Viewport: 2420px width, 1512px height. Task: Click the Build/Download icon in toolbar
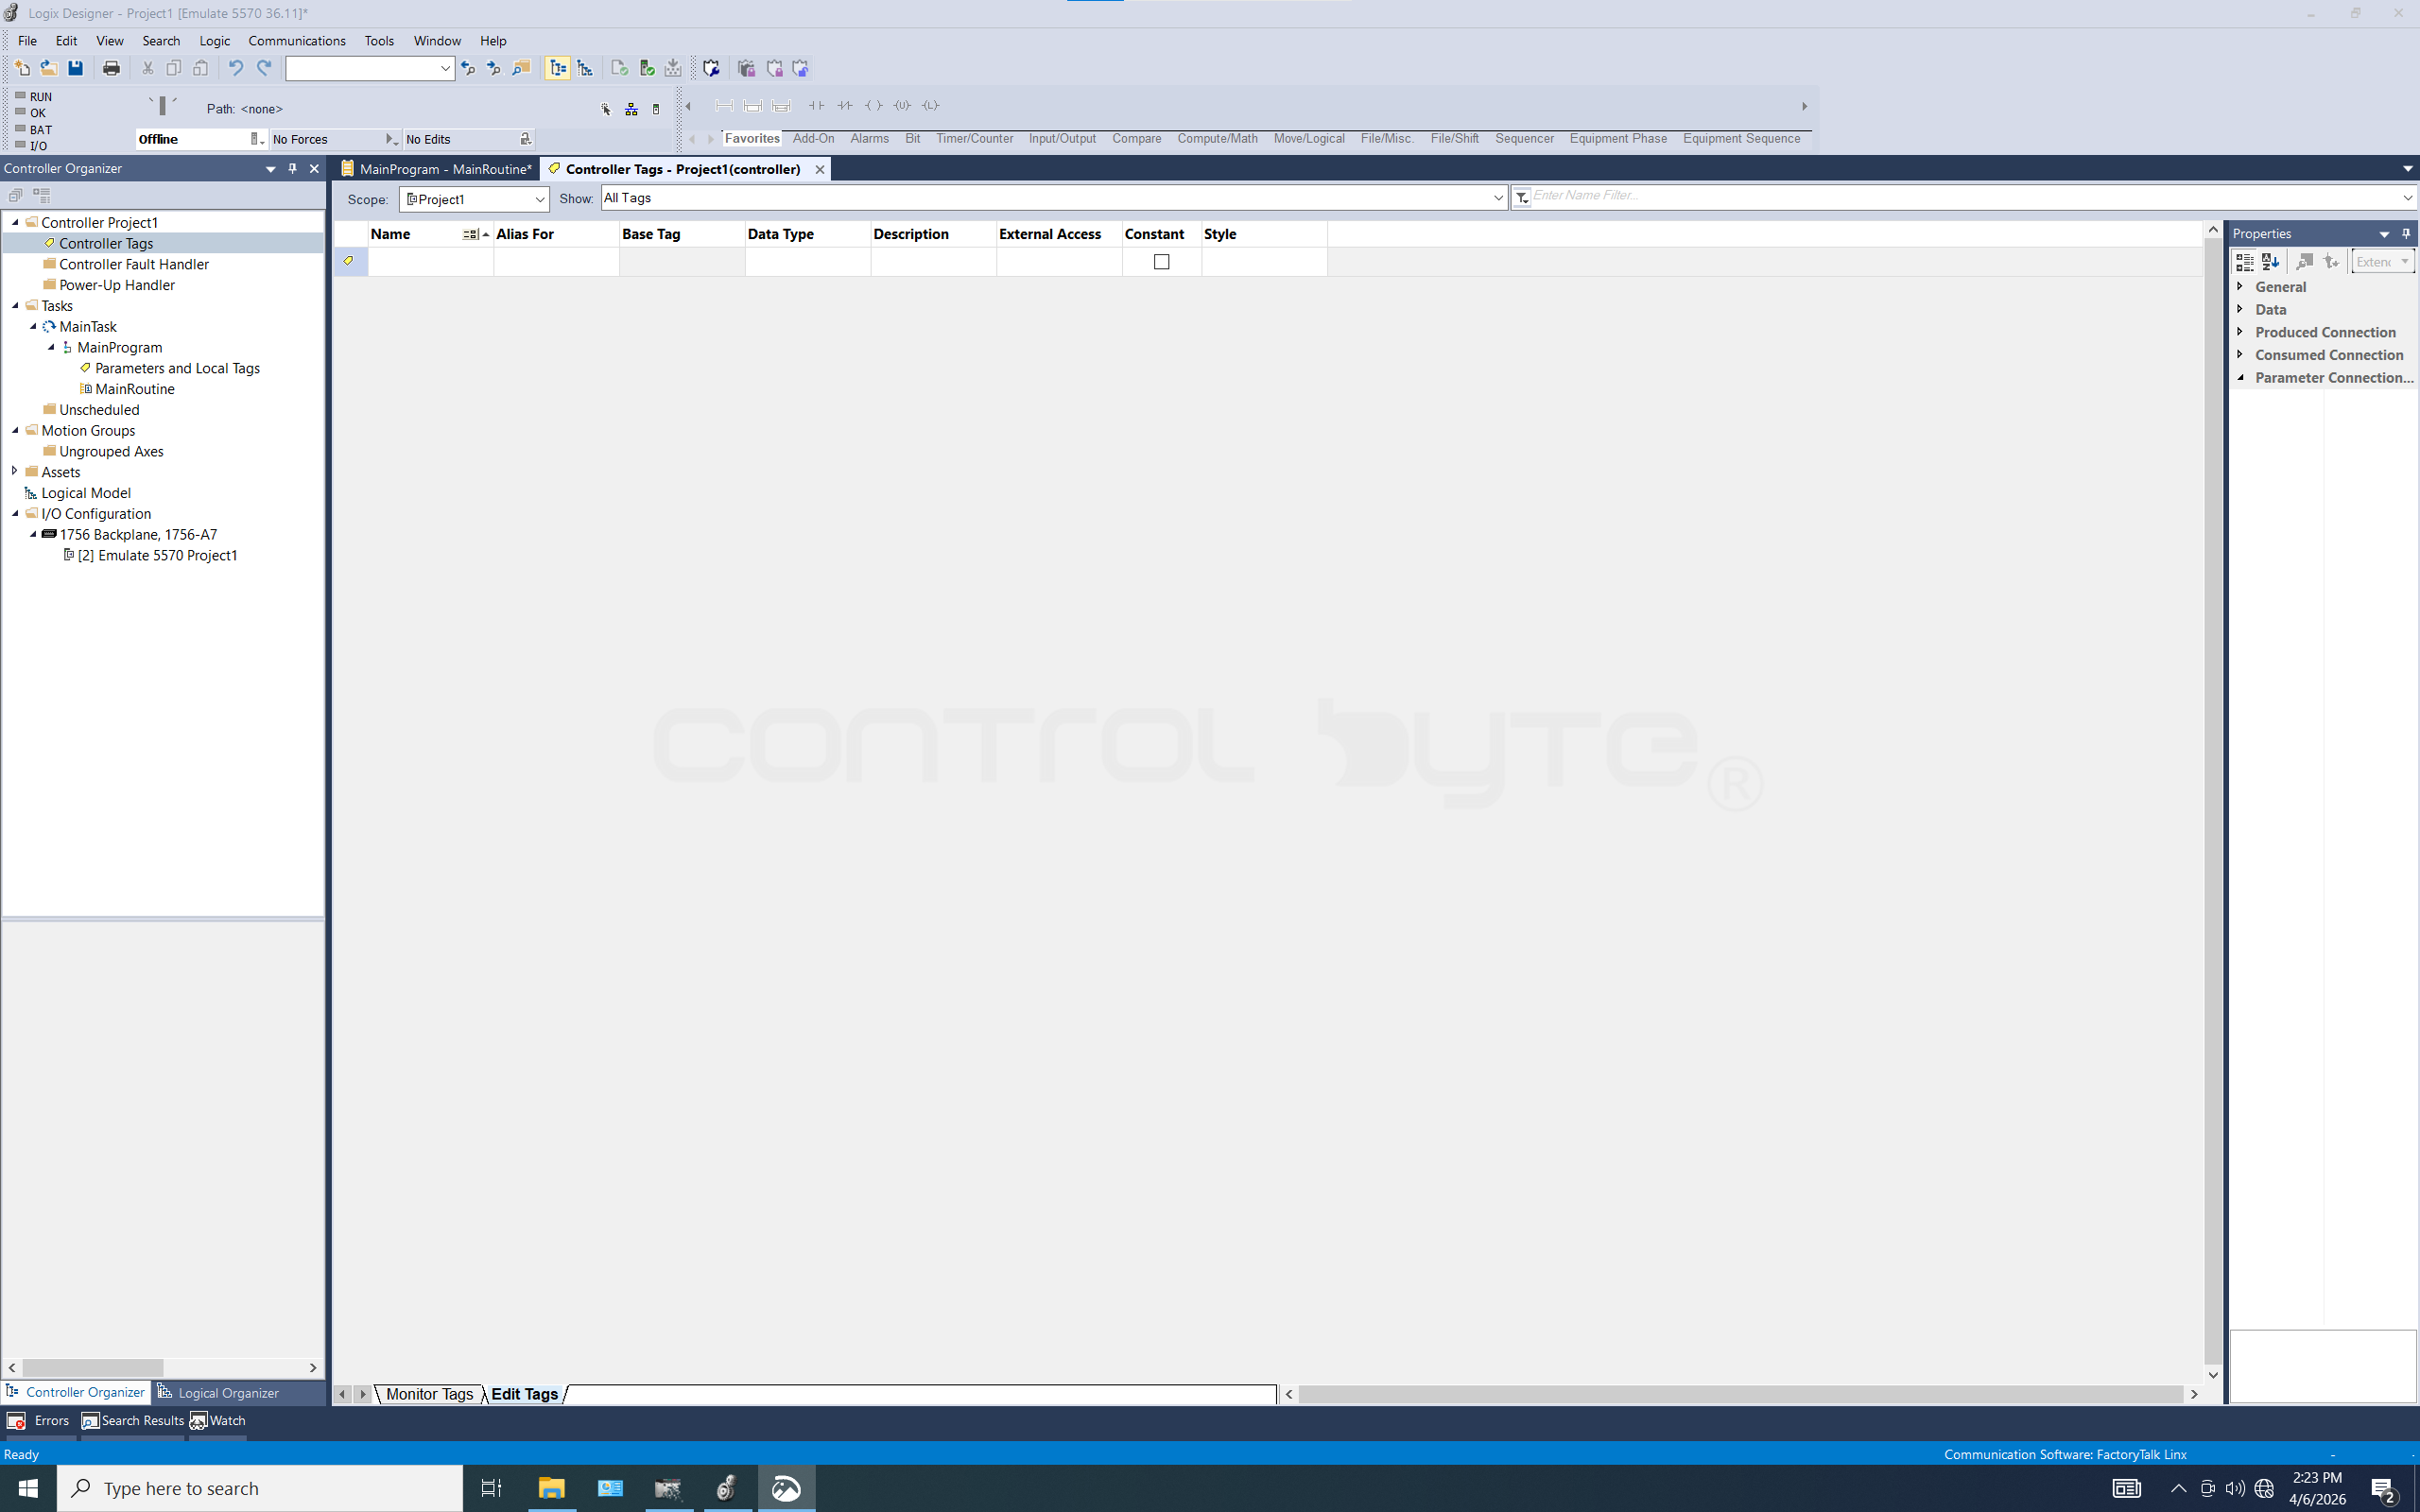673,68
